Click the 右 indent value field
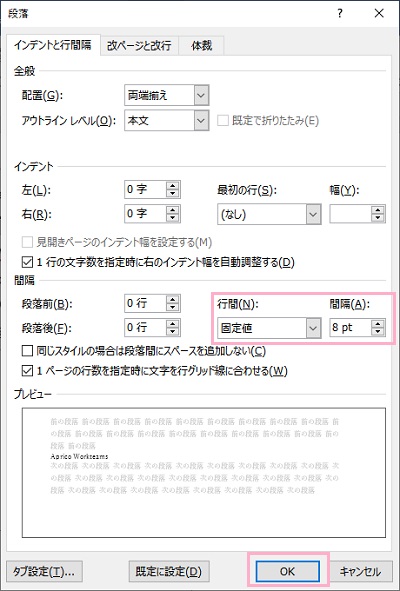 (145, 214)
